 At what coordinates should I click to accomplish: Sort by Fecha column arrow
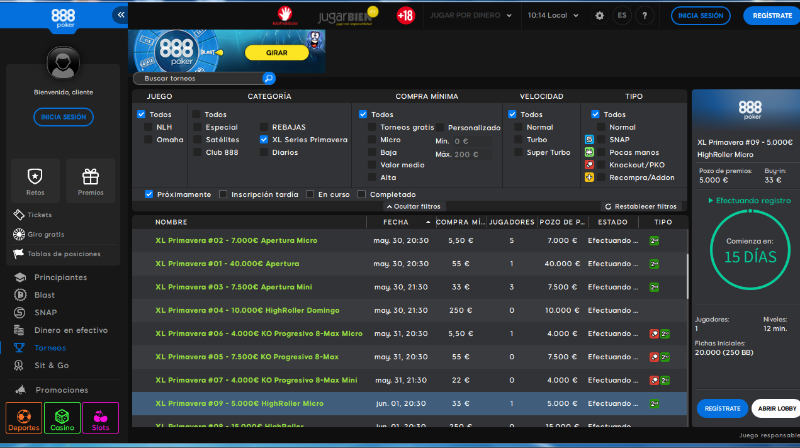(428, 222)
